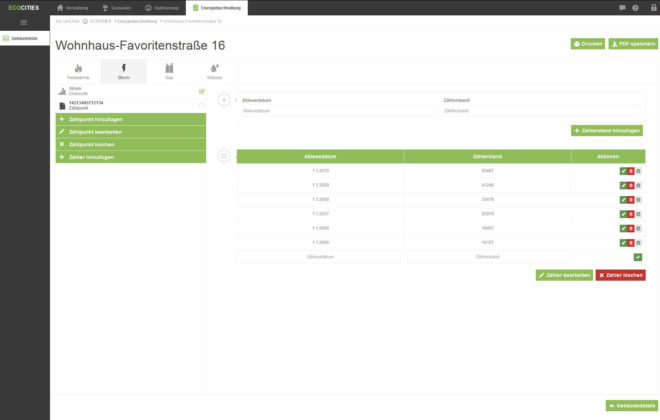This screenshot has width=660, height=420.
Task: Click the 1.1.2005 date cell
Action: coord(320,242)
